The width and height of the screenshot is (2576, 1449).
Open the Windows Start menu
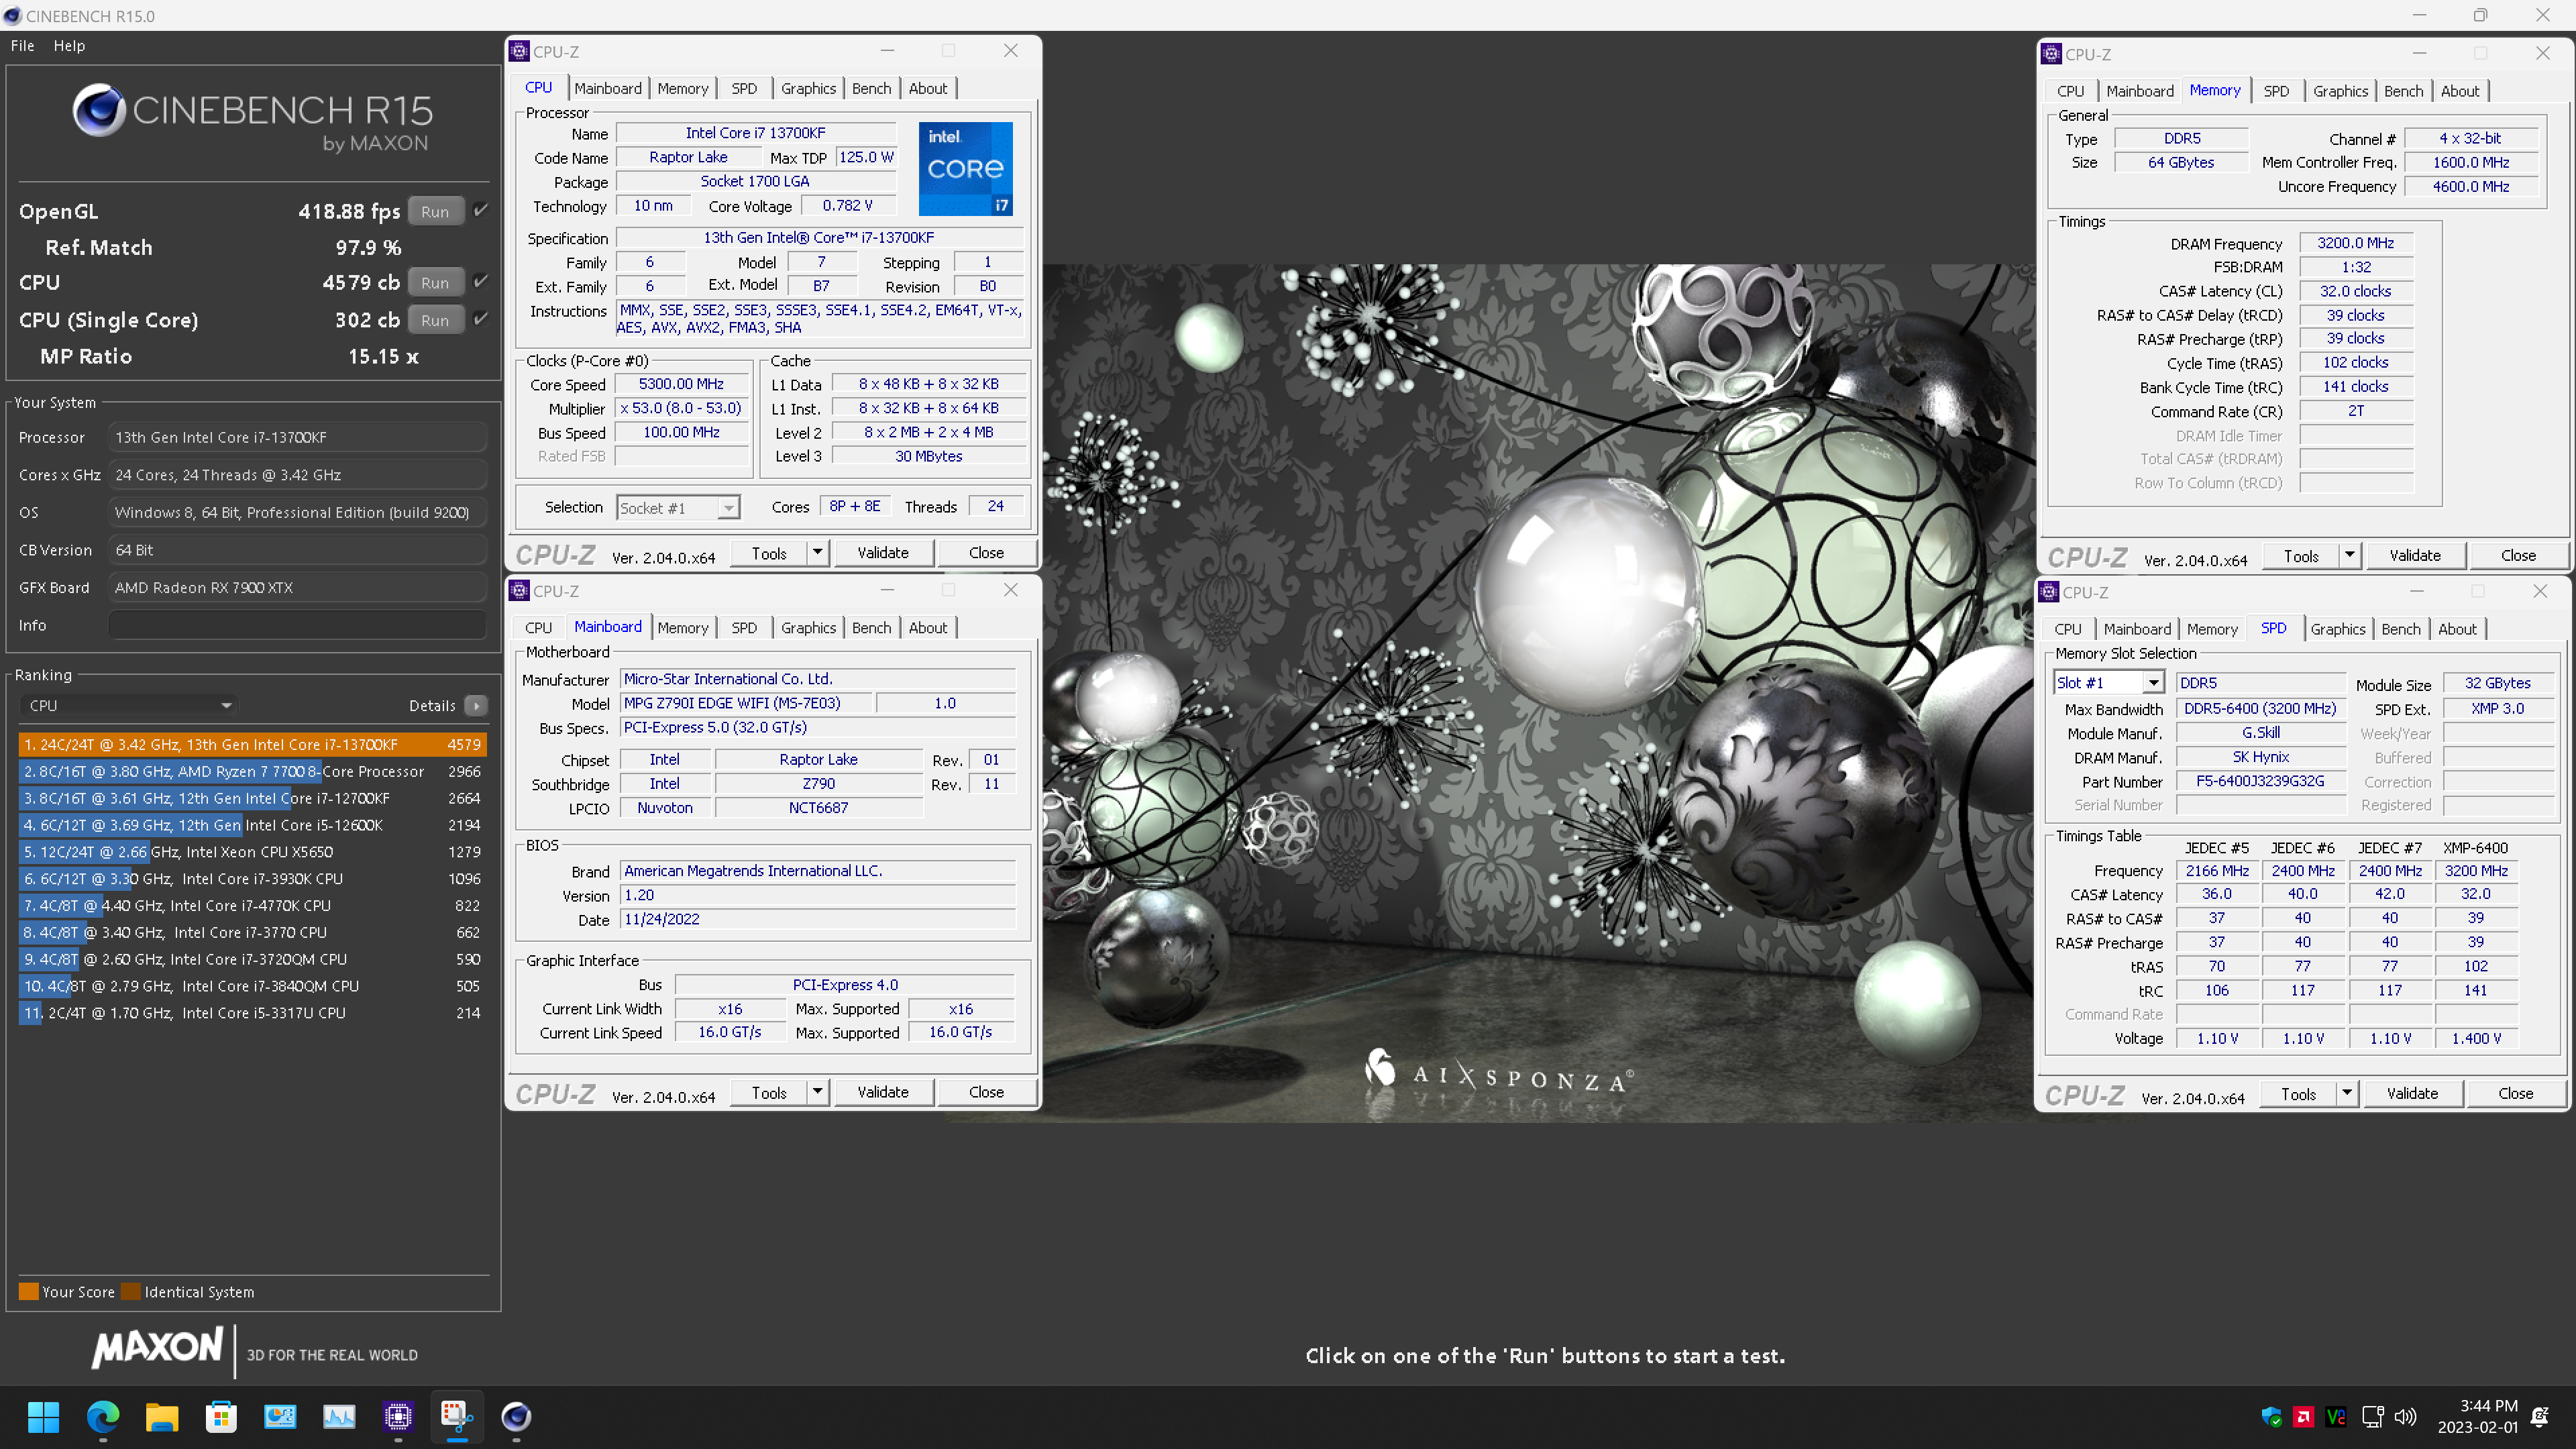[43, 1416]
